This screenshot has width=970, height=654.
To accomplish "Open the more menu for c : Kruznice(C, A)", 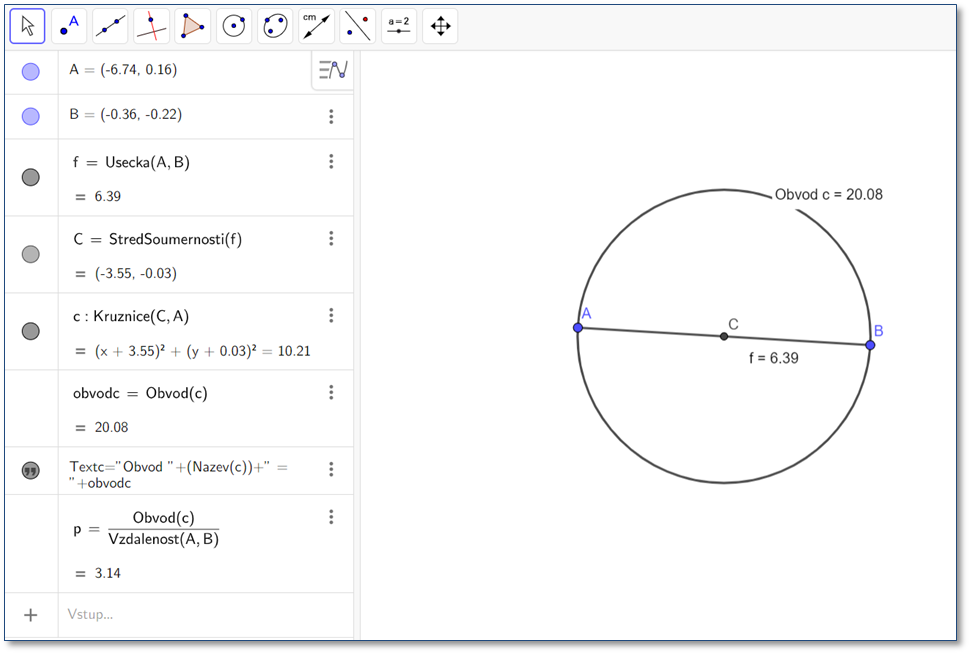I will [x=332, y=316].
